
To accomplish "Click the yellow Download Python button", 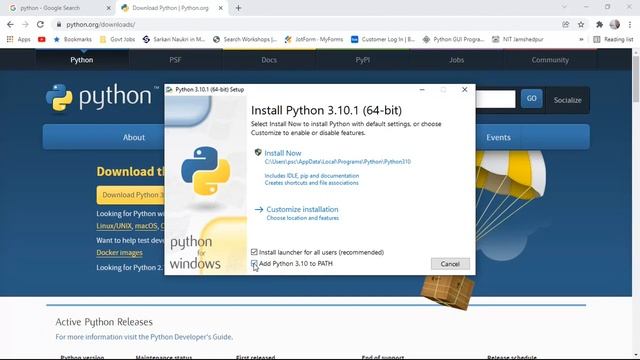I will (x=131, y=195).
